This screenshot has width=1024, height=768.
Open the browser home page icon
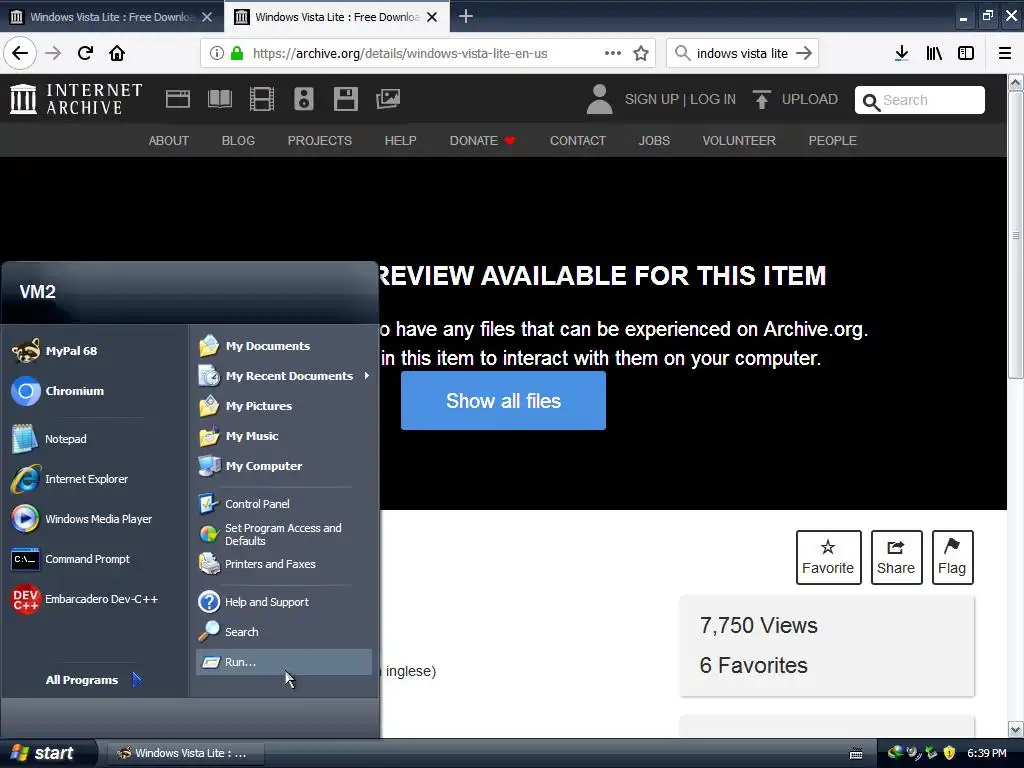coord(117,53)
